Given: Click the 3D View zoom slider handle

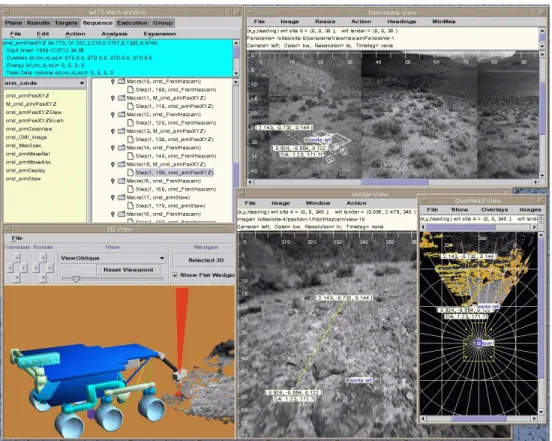Looking at the screenshot, I should pos(76,279).
